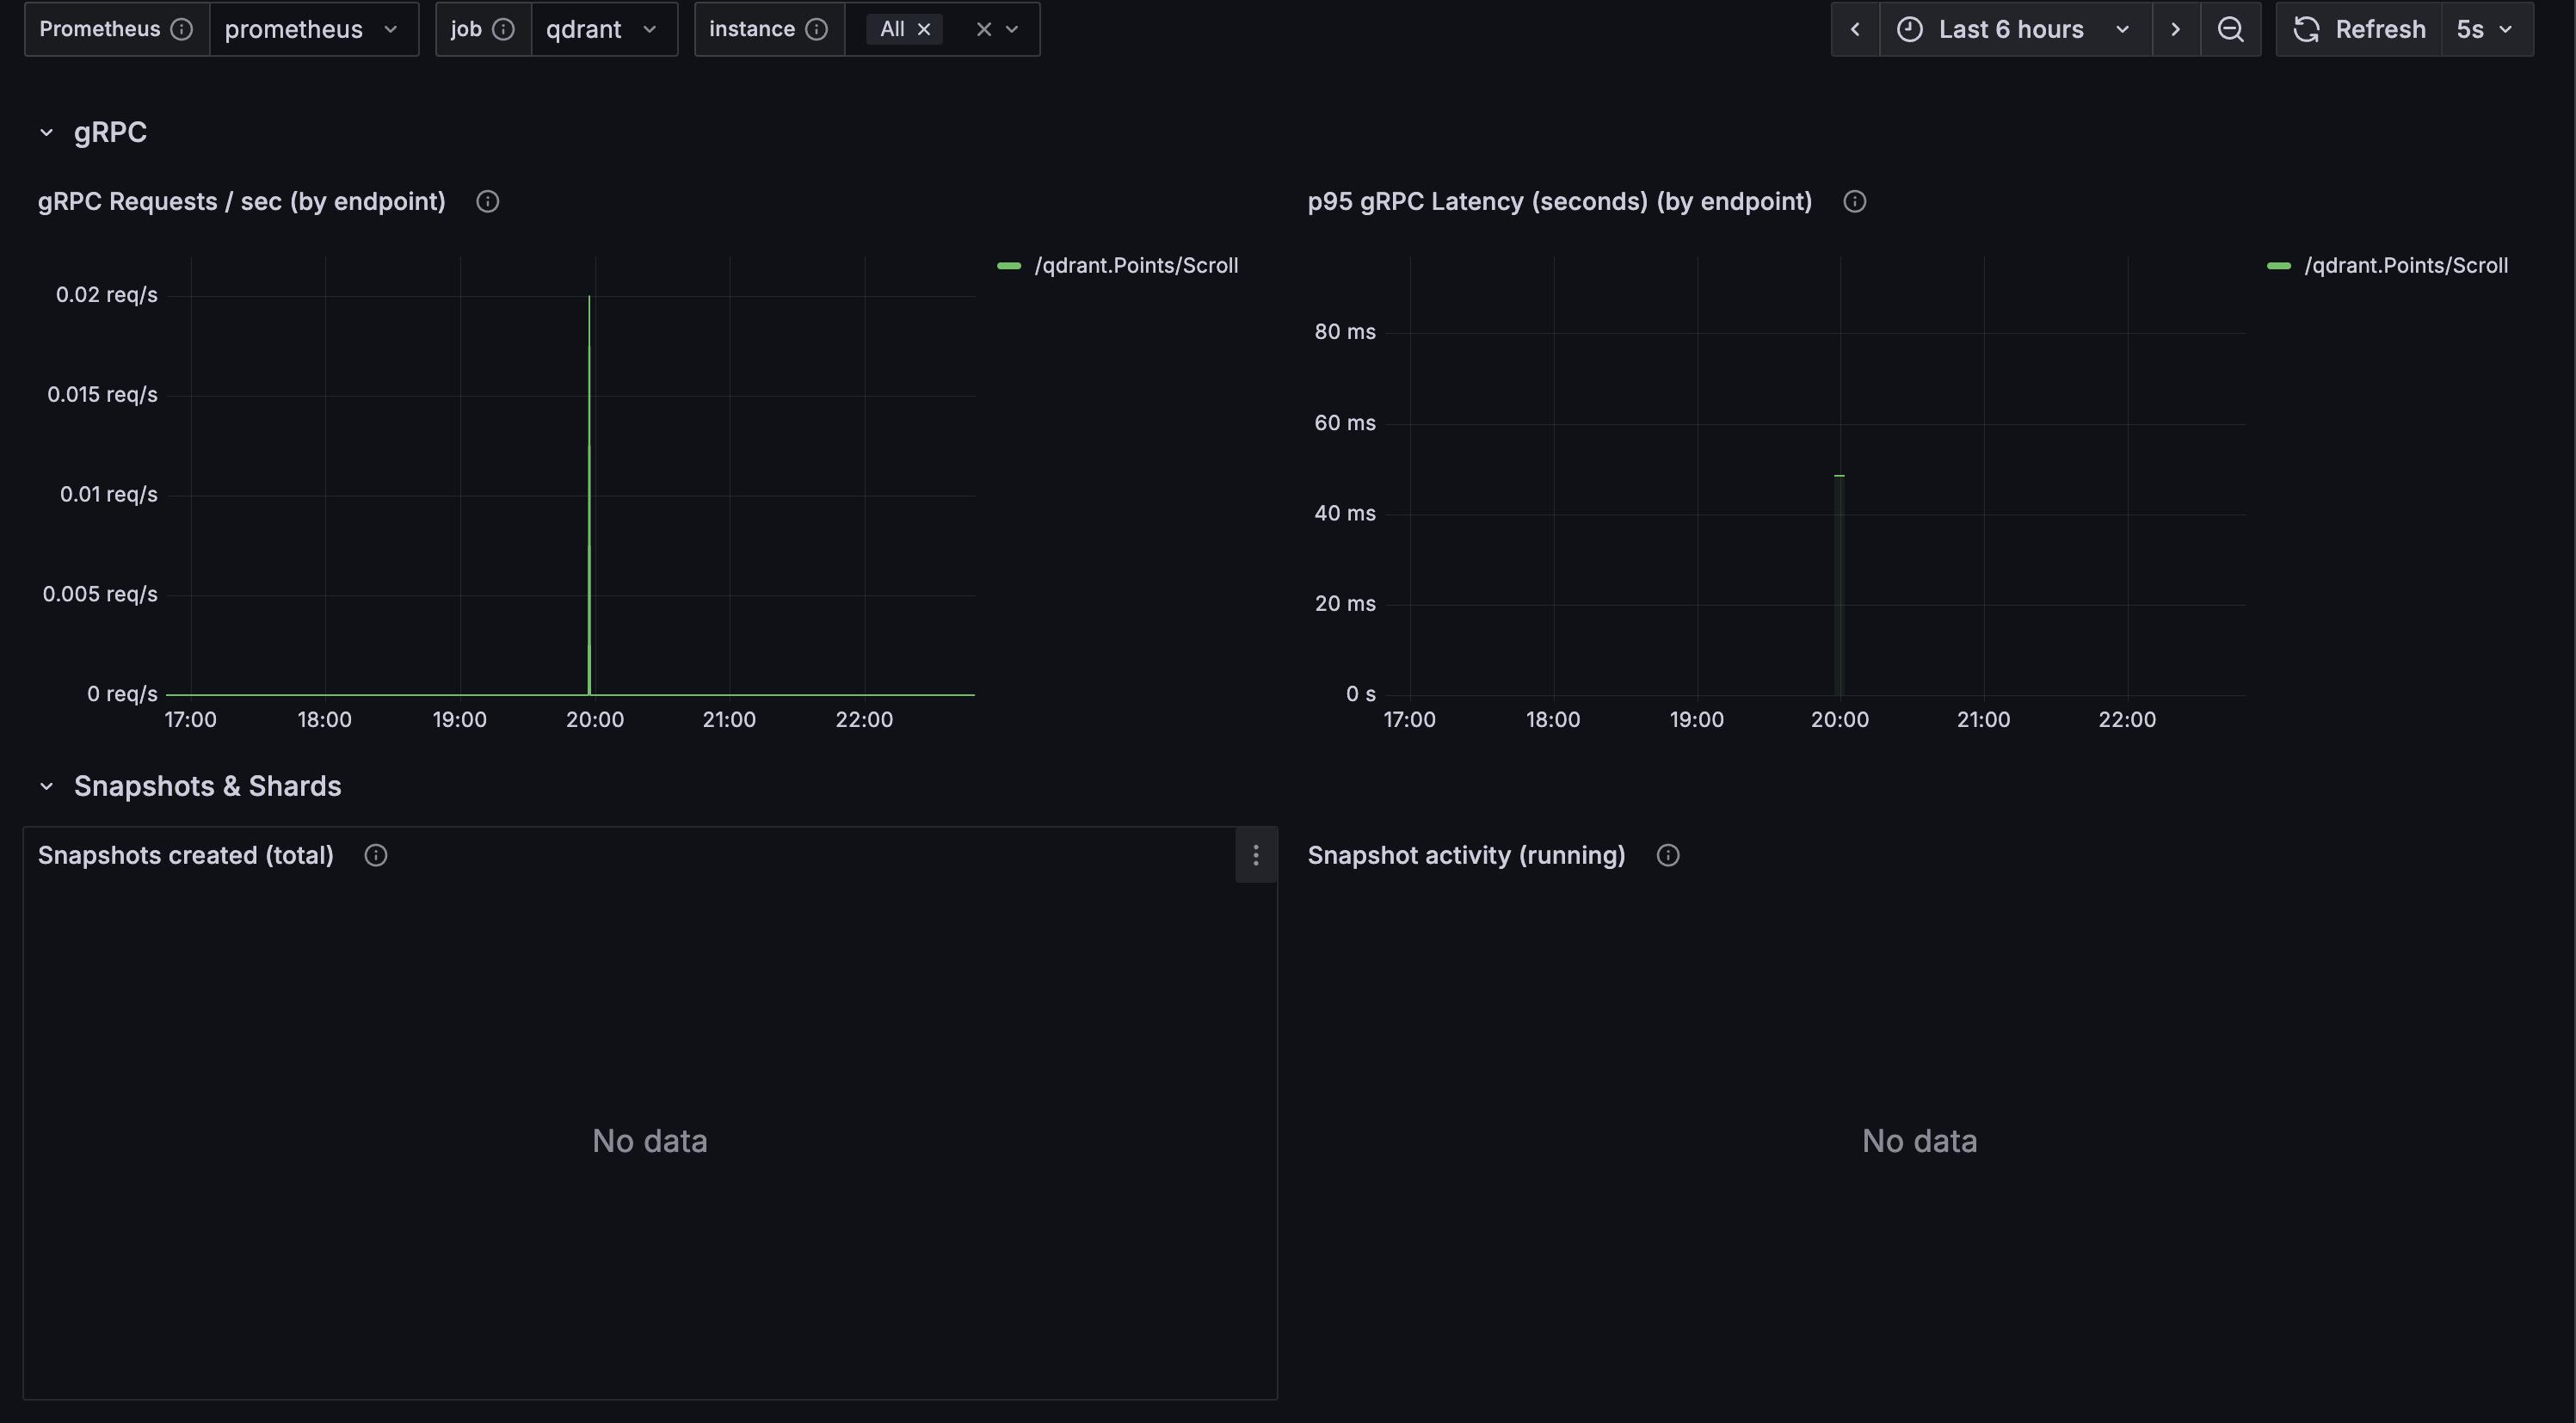Click the job variable info icon

point(504,29)
